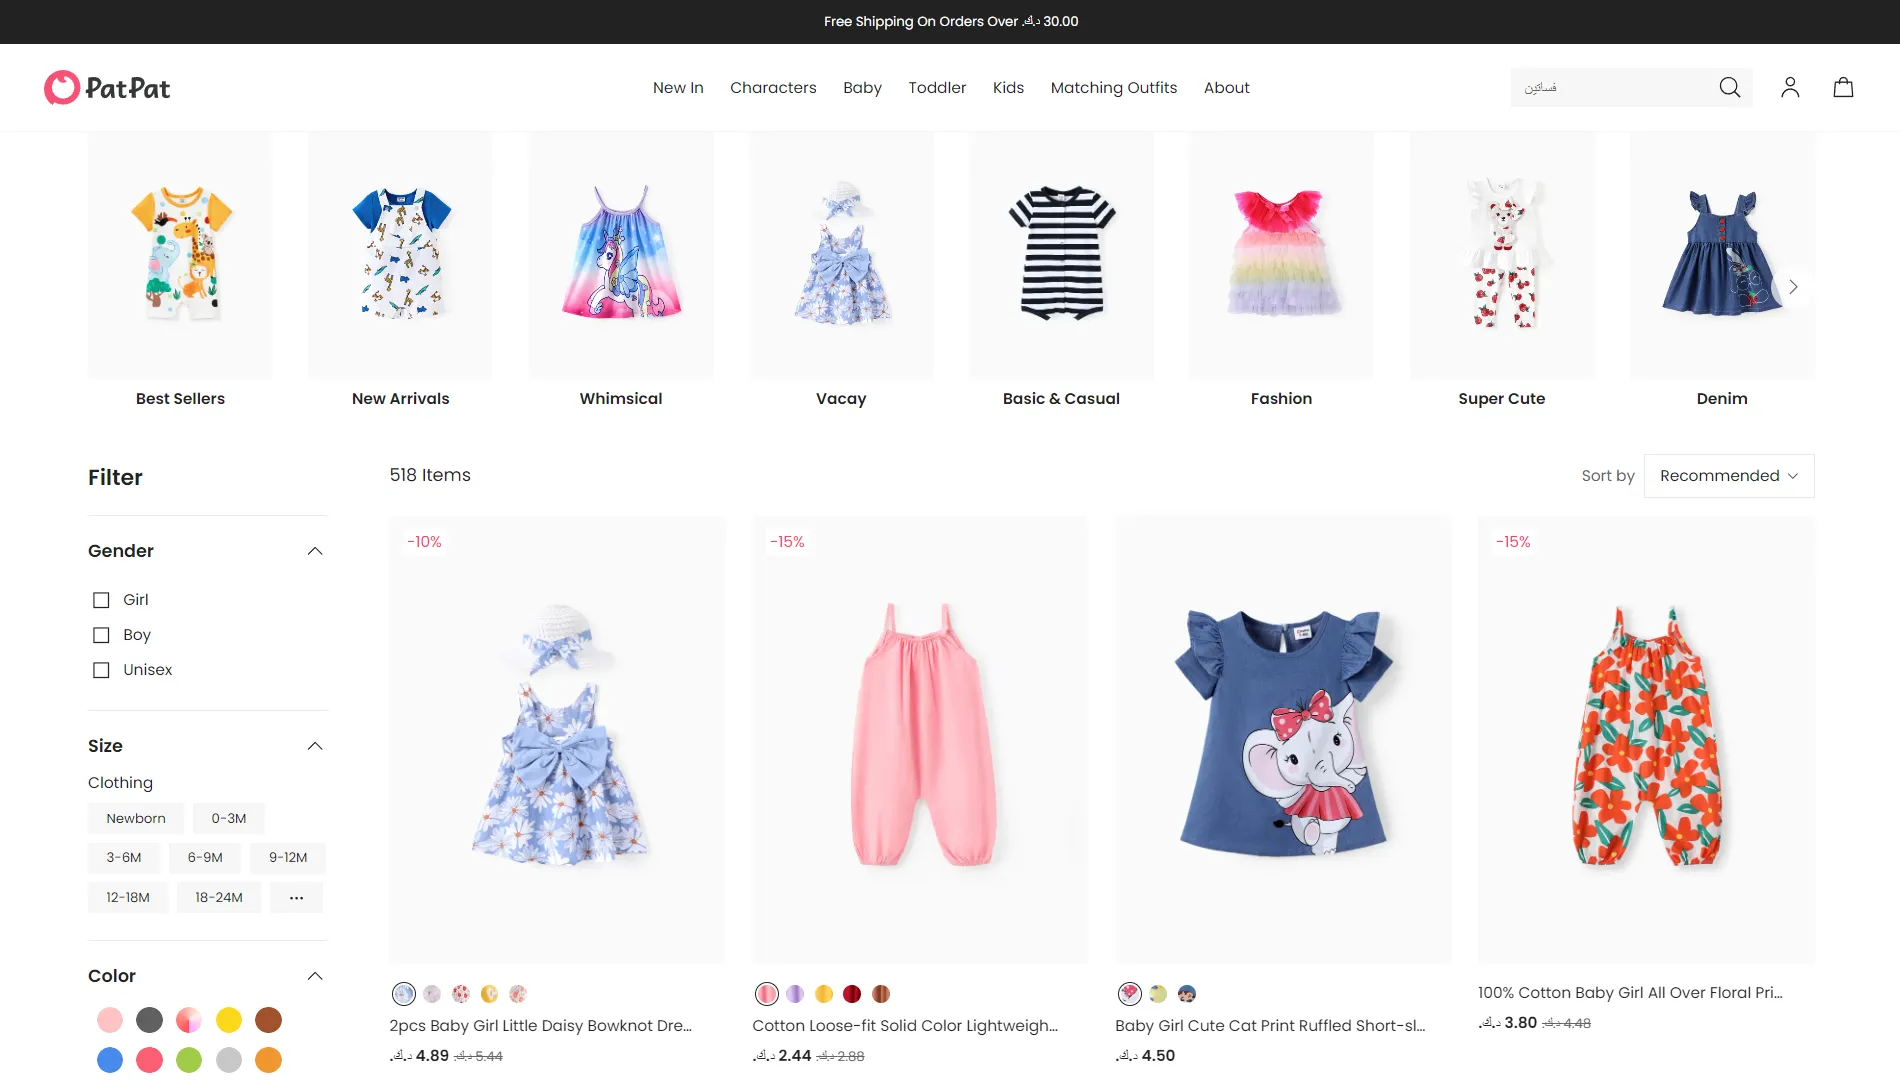Open the shopping bag icon
1900x1080 pixels.
(x=1843, y=88)
